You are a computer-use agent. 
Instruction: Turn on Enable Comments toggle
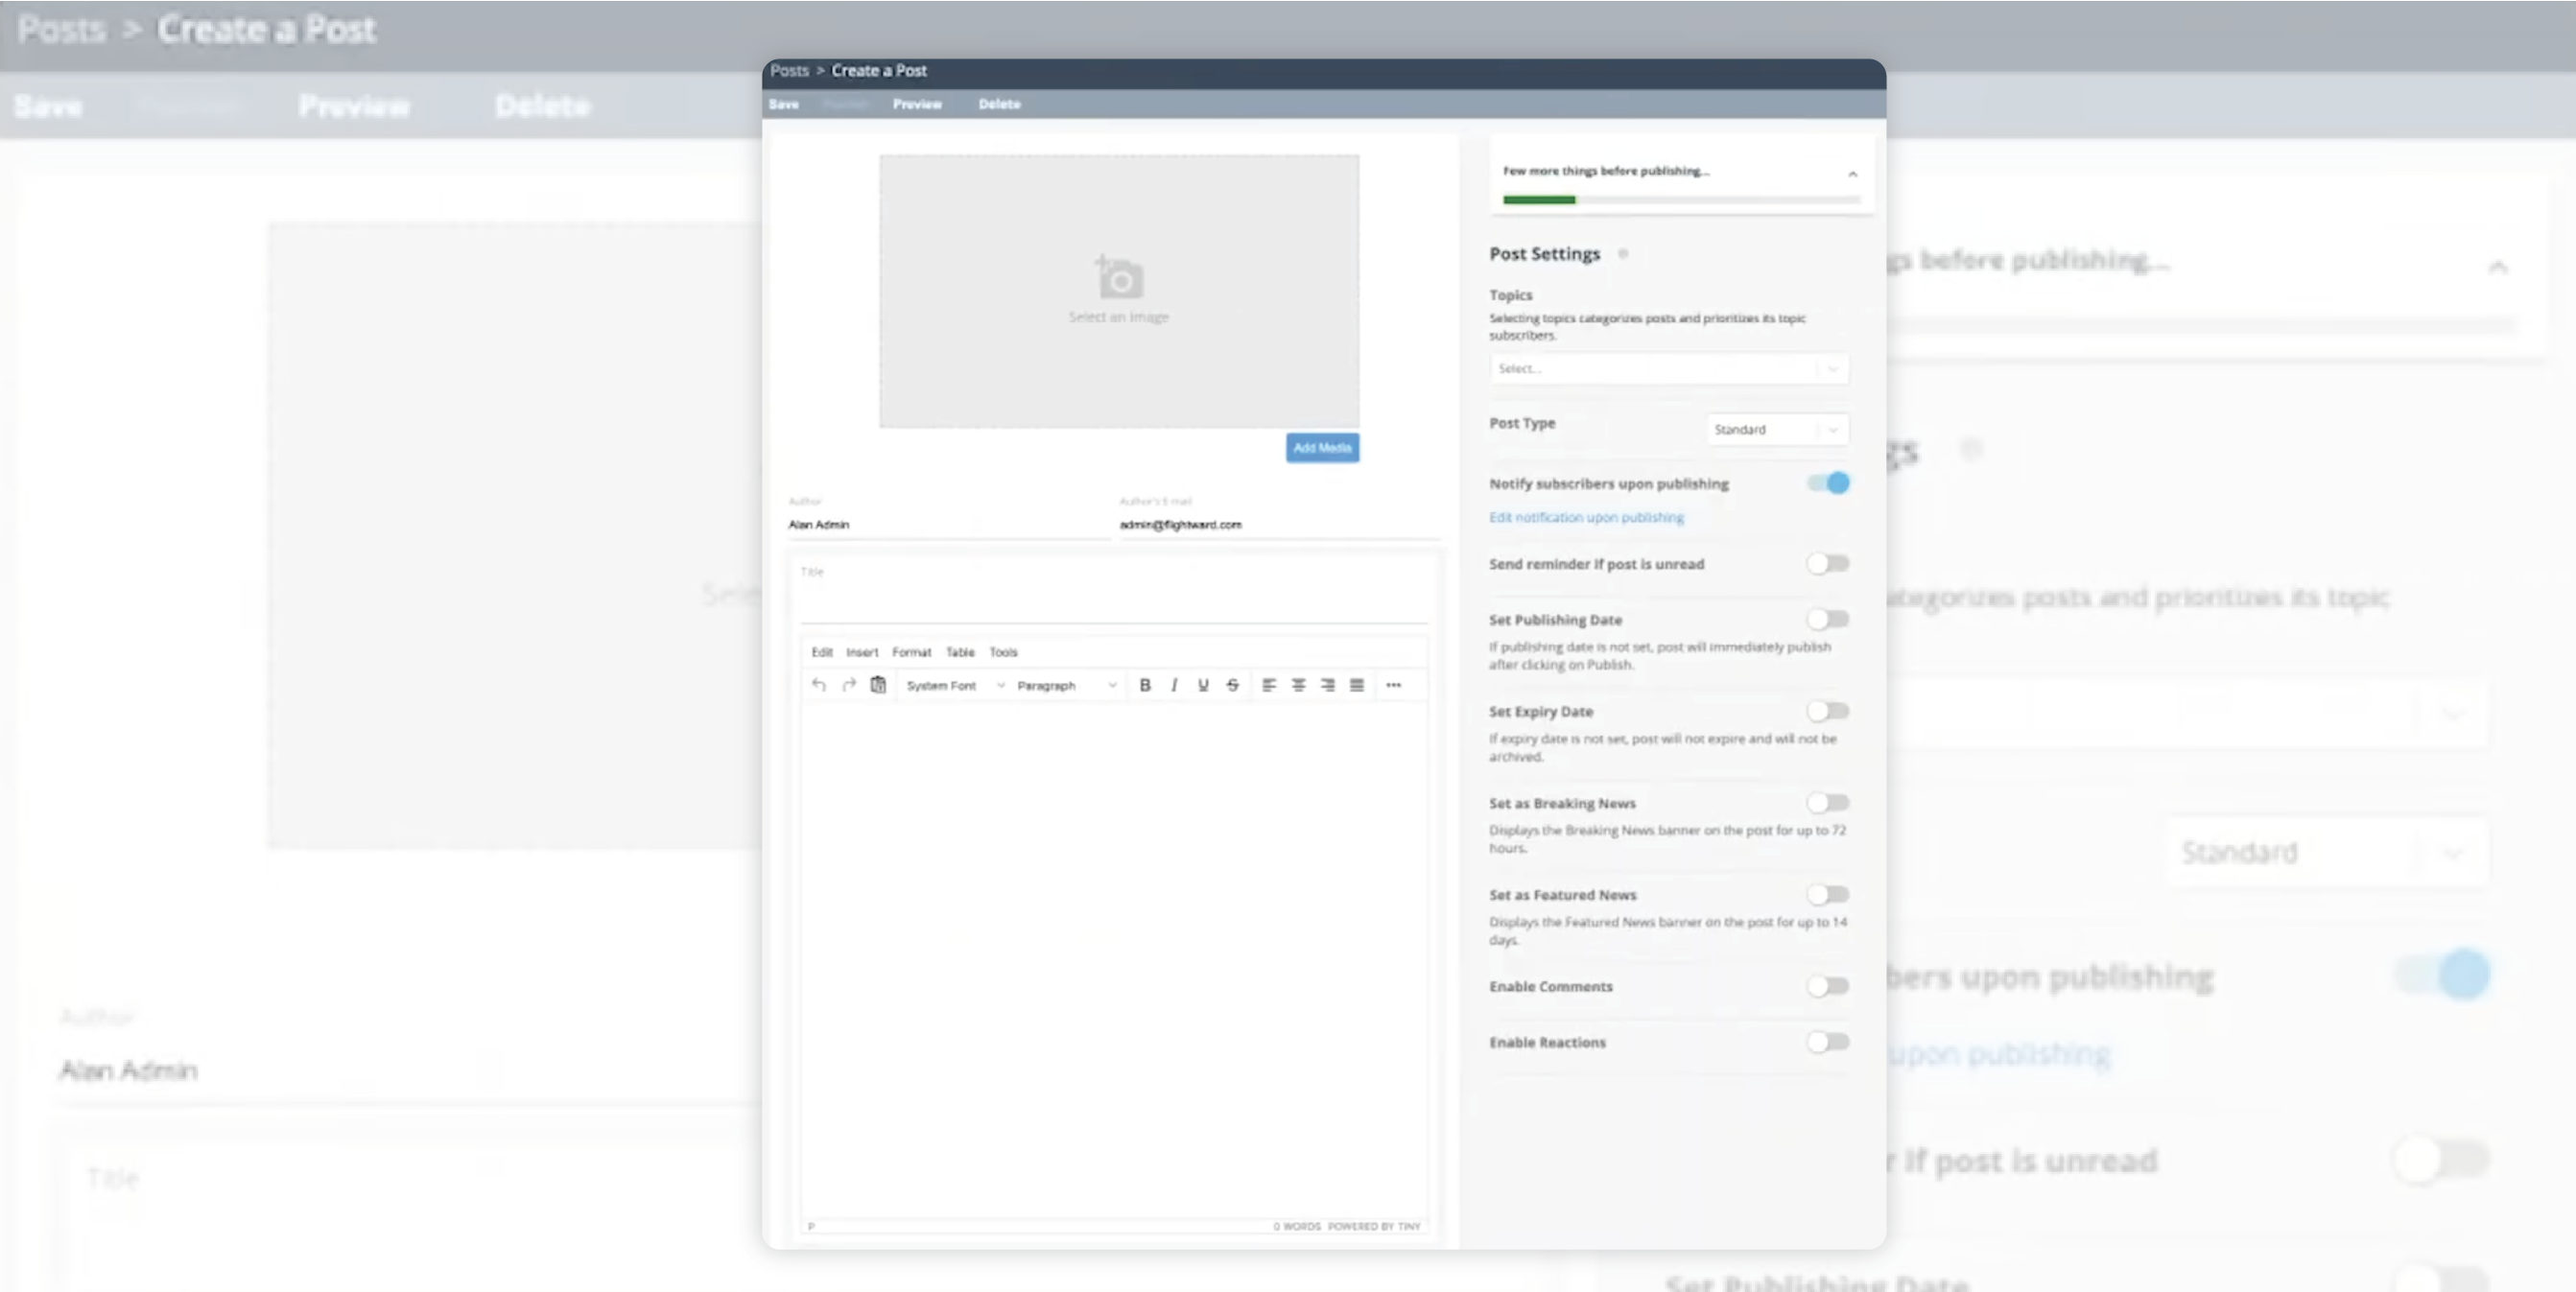[1828, 986]
